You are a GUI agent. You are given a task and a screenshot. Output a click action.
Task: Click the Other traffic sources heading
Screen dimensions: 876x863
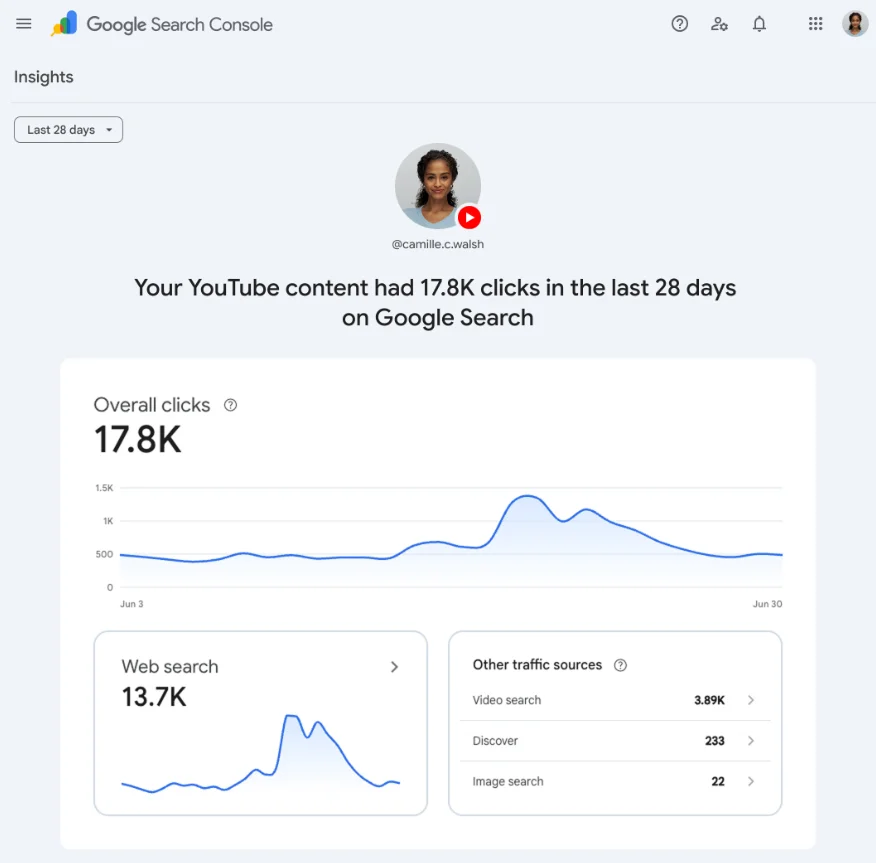[x=537, y=665]
